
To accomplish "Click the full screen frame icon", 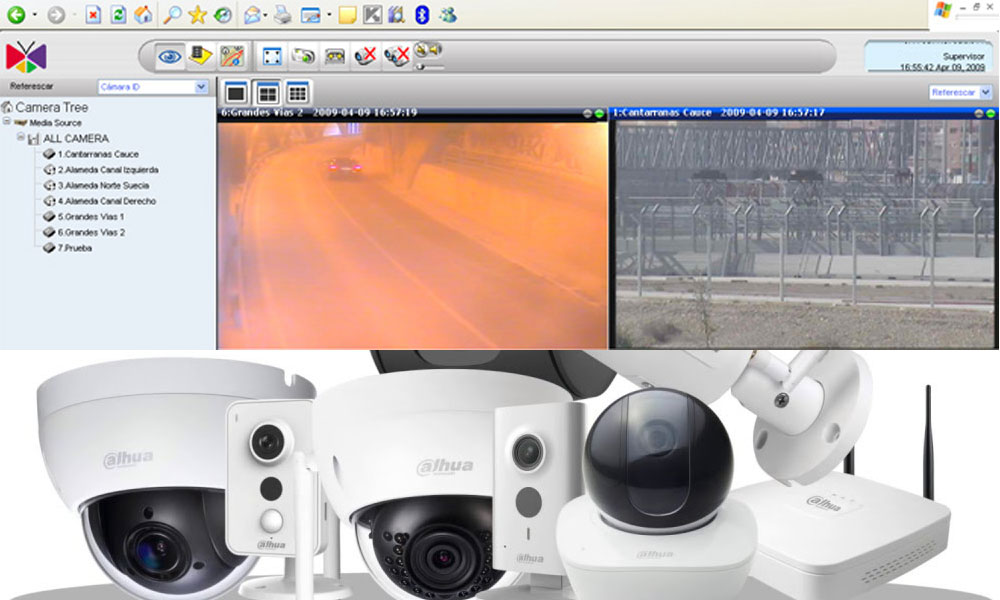I will click(x=271, y=56).
